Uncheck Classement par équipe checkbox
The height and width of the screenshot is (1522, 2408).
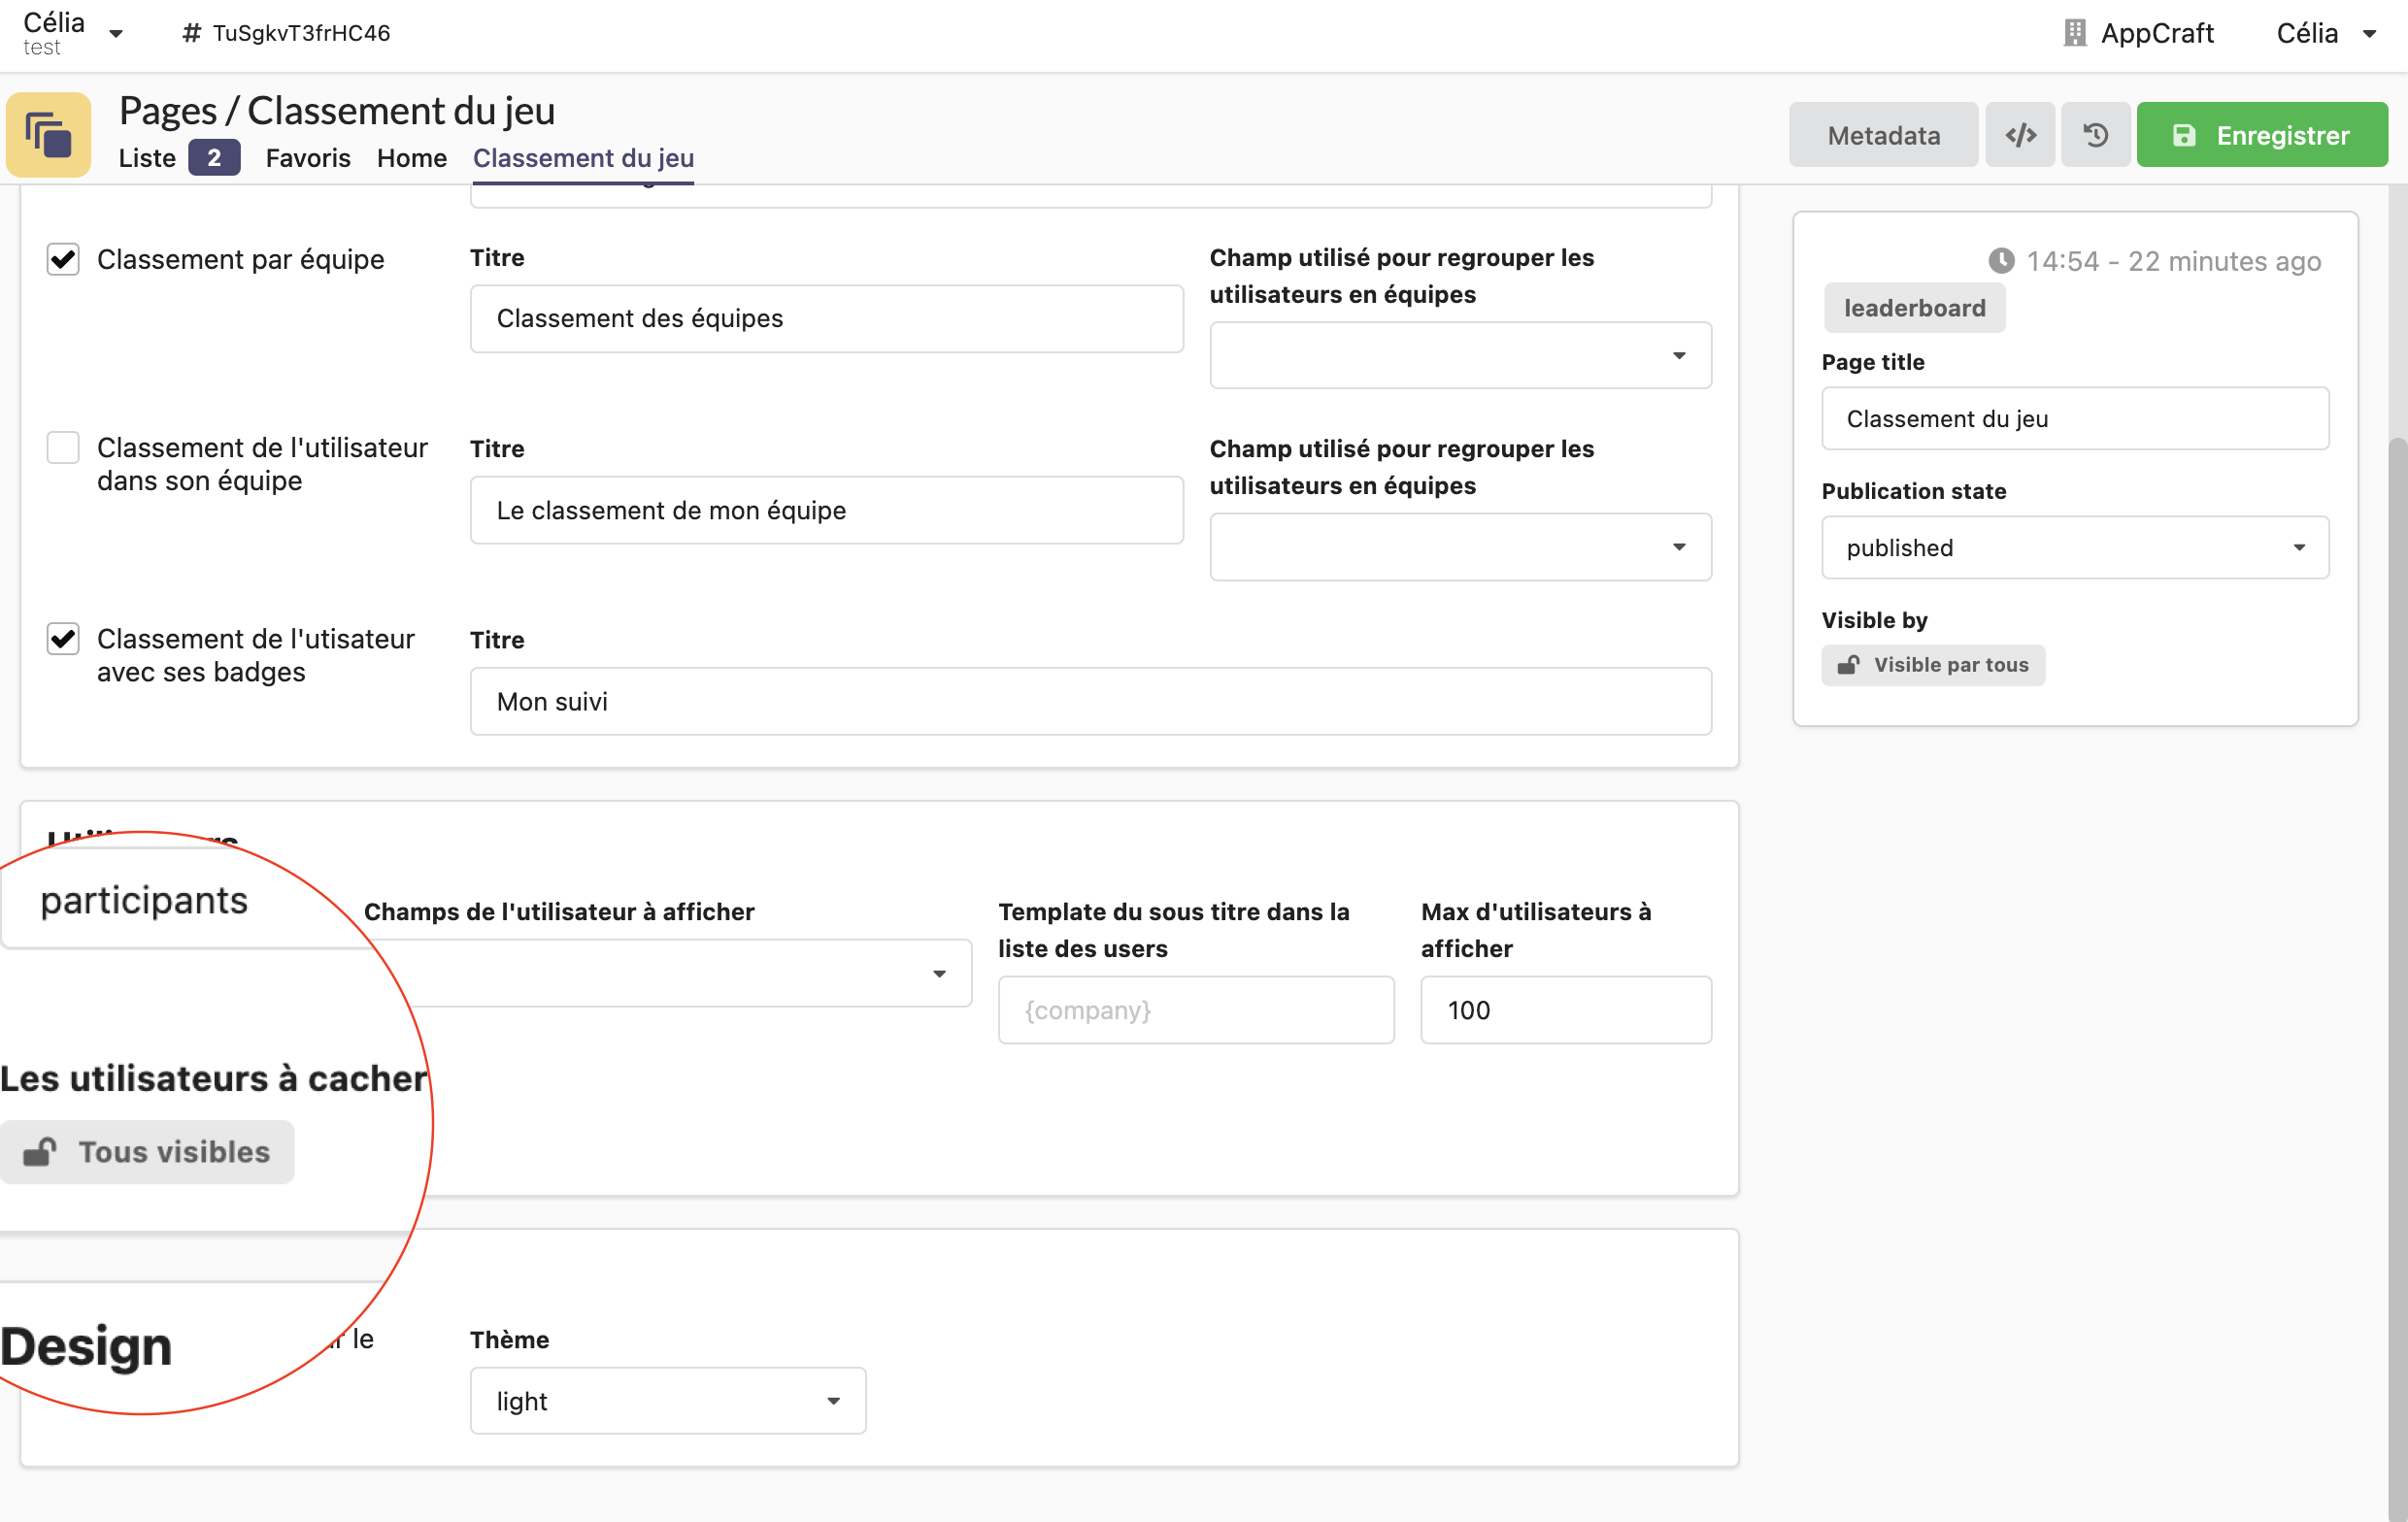(x=63, y=260)
